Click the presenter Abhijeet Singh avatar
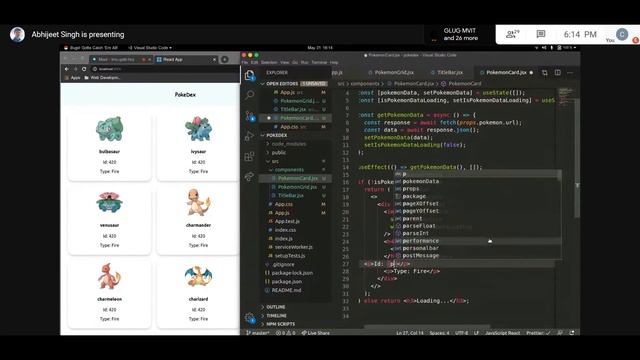 [17, 34]
